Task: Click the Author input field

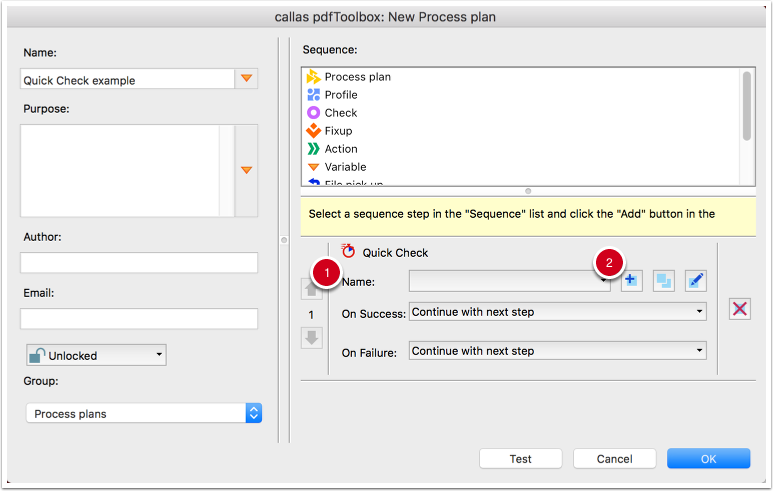Action: tap(139, 263)
